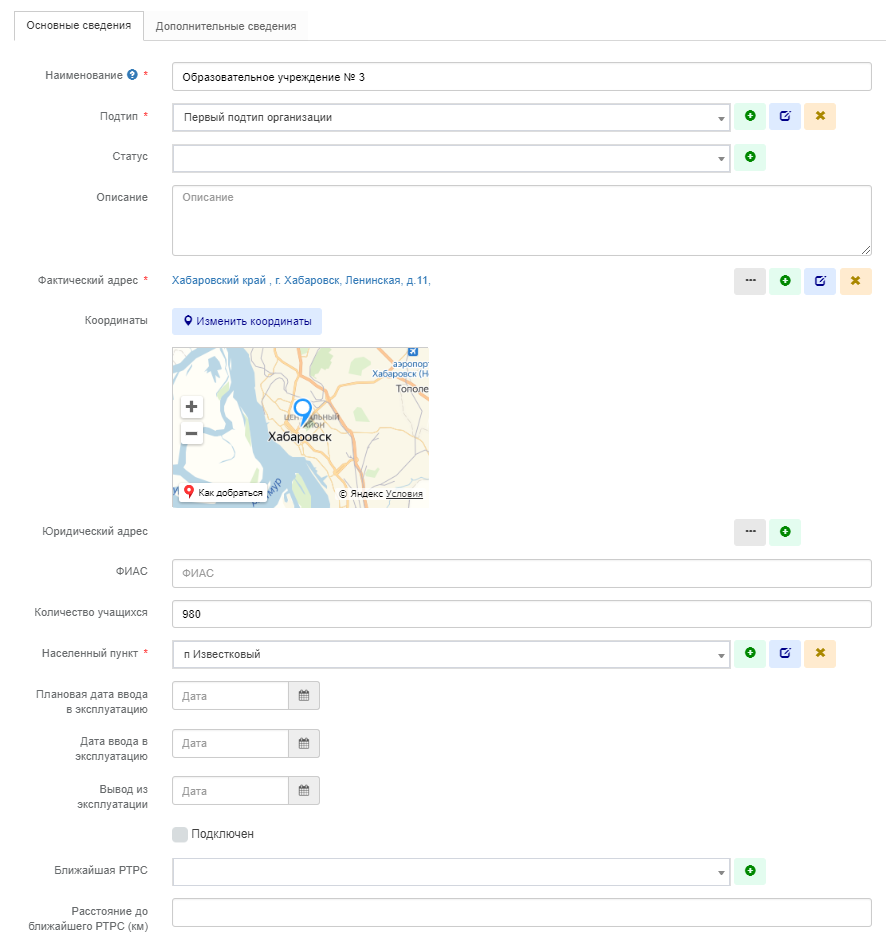Viewport: 888px width, 941px height.
Task: Add a new subtype with green plus
Action: click(750, 117)
